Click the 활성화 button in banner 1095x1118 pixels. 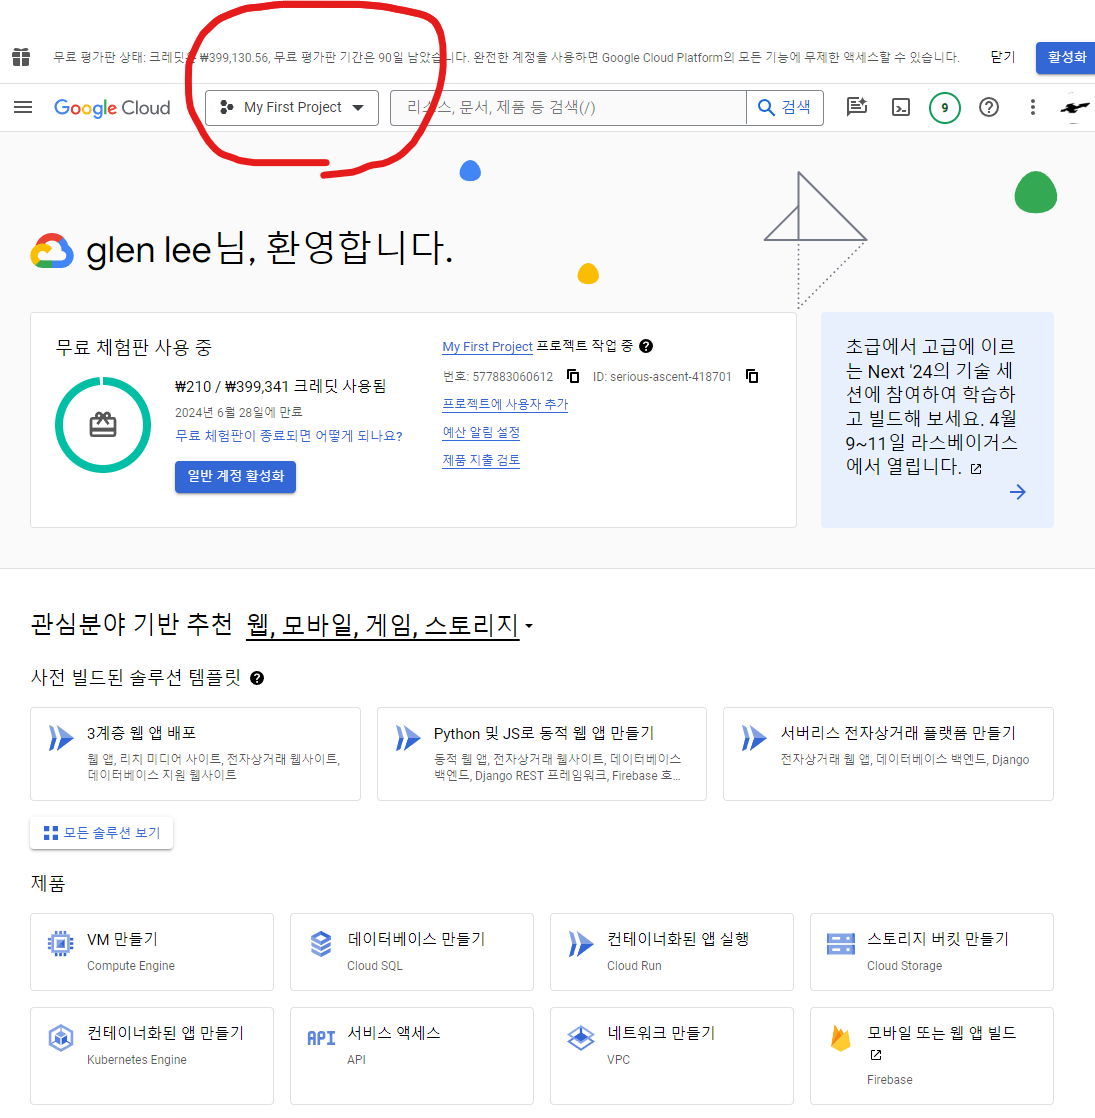1066,57
